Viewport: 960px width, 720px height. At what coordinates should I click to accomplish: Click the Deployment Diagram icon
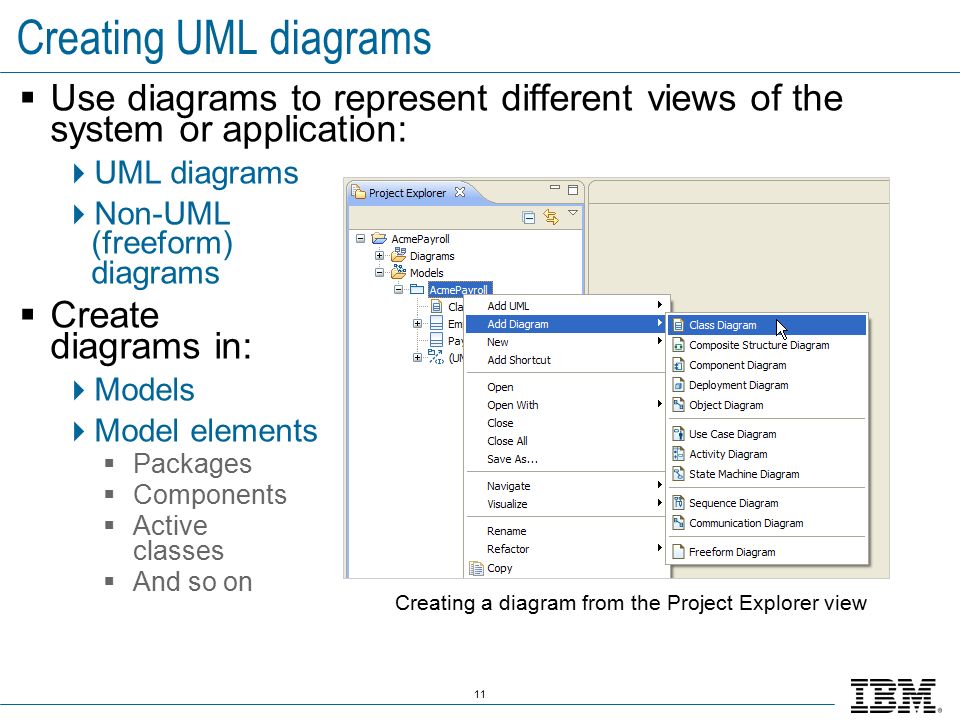click(x=678, y=385)
